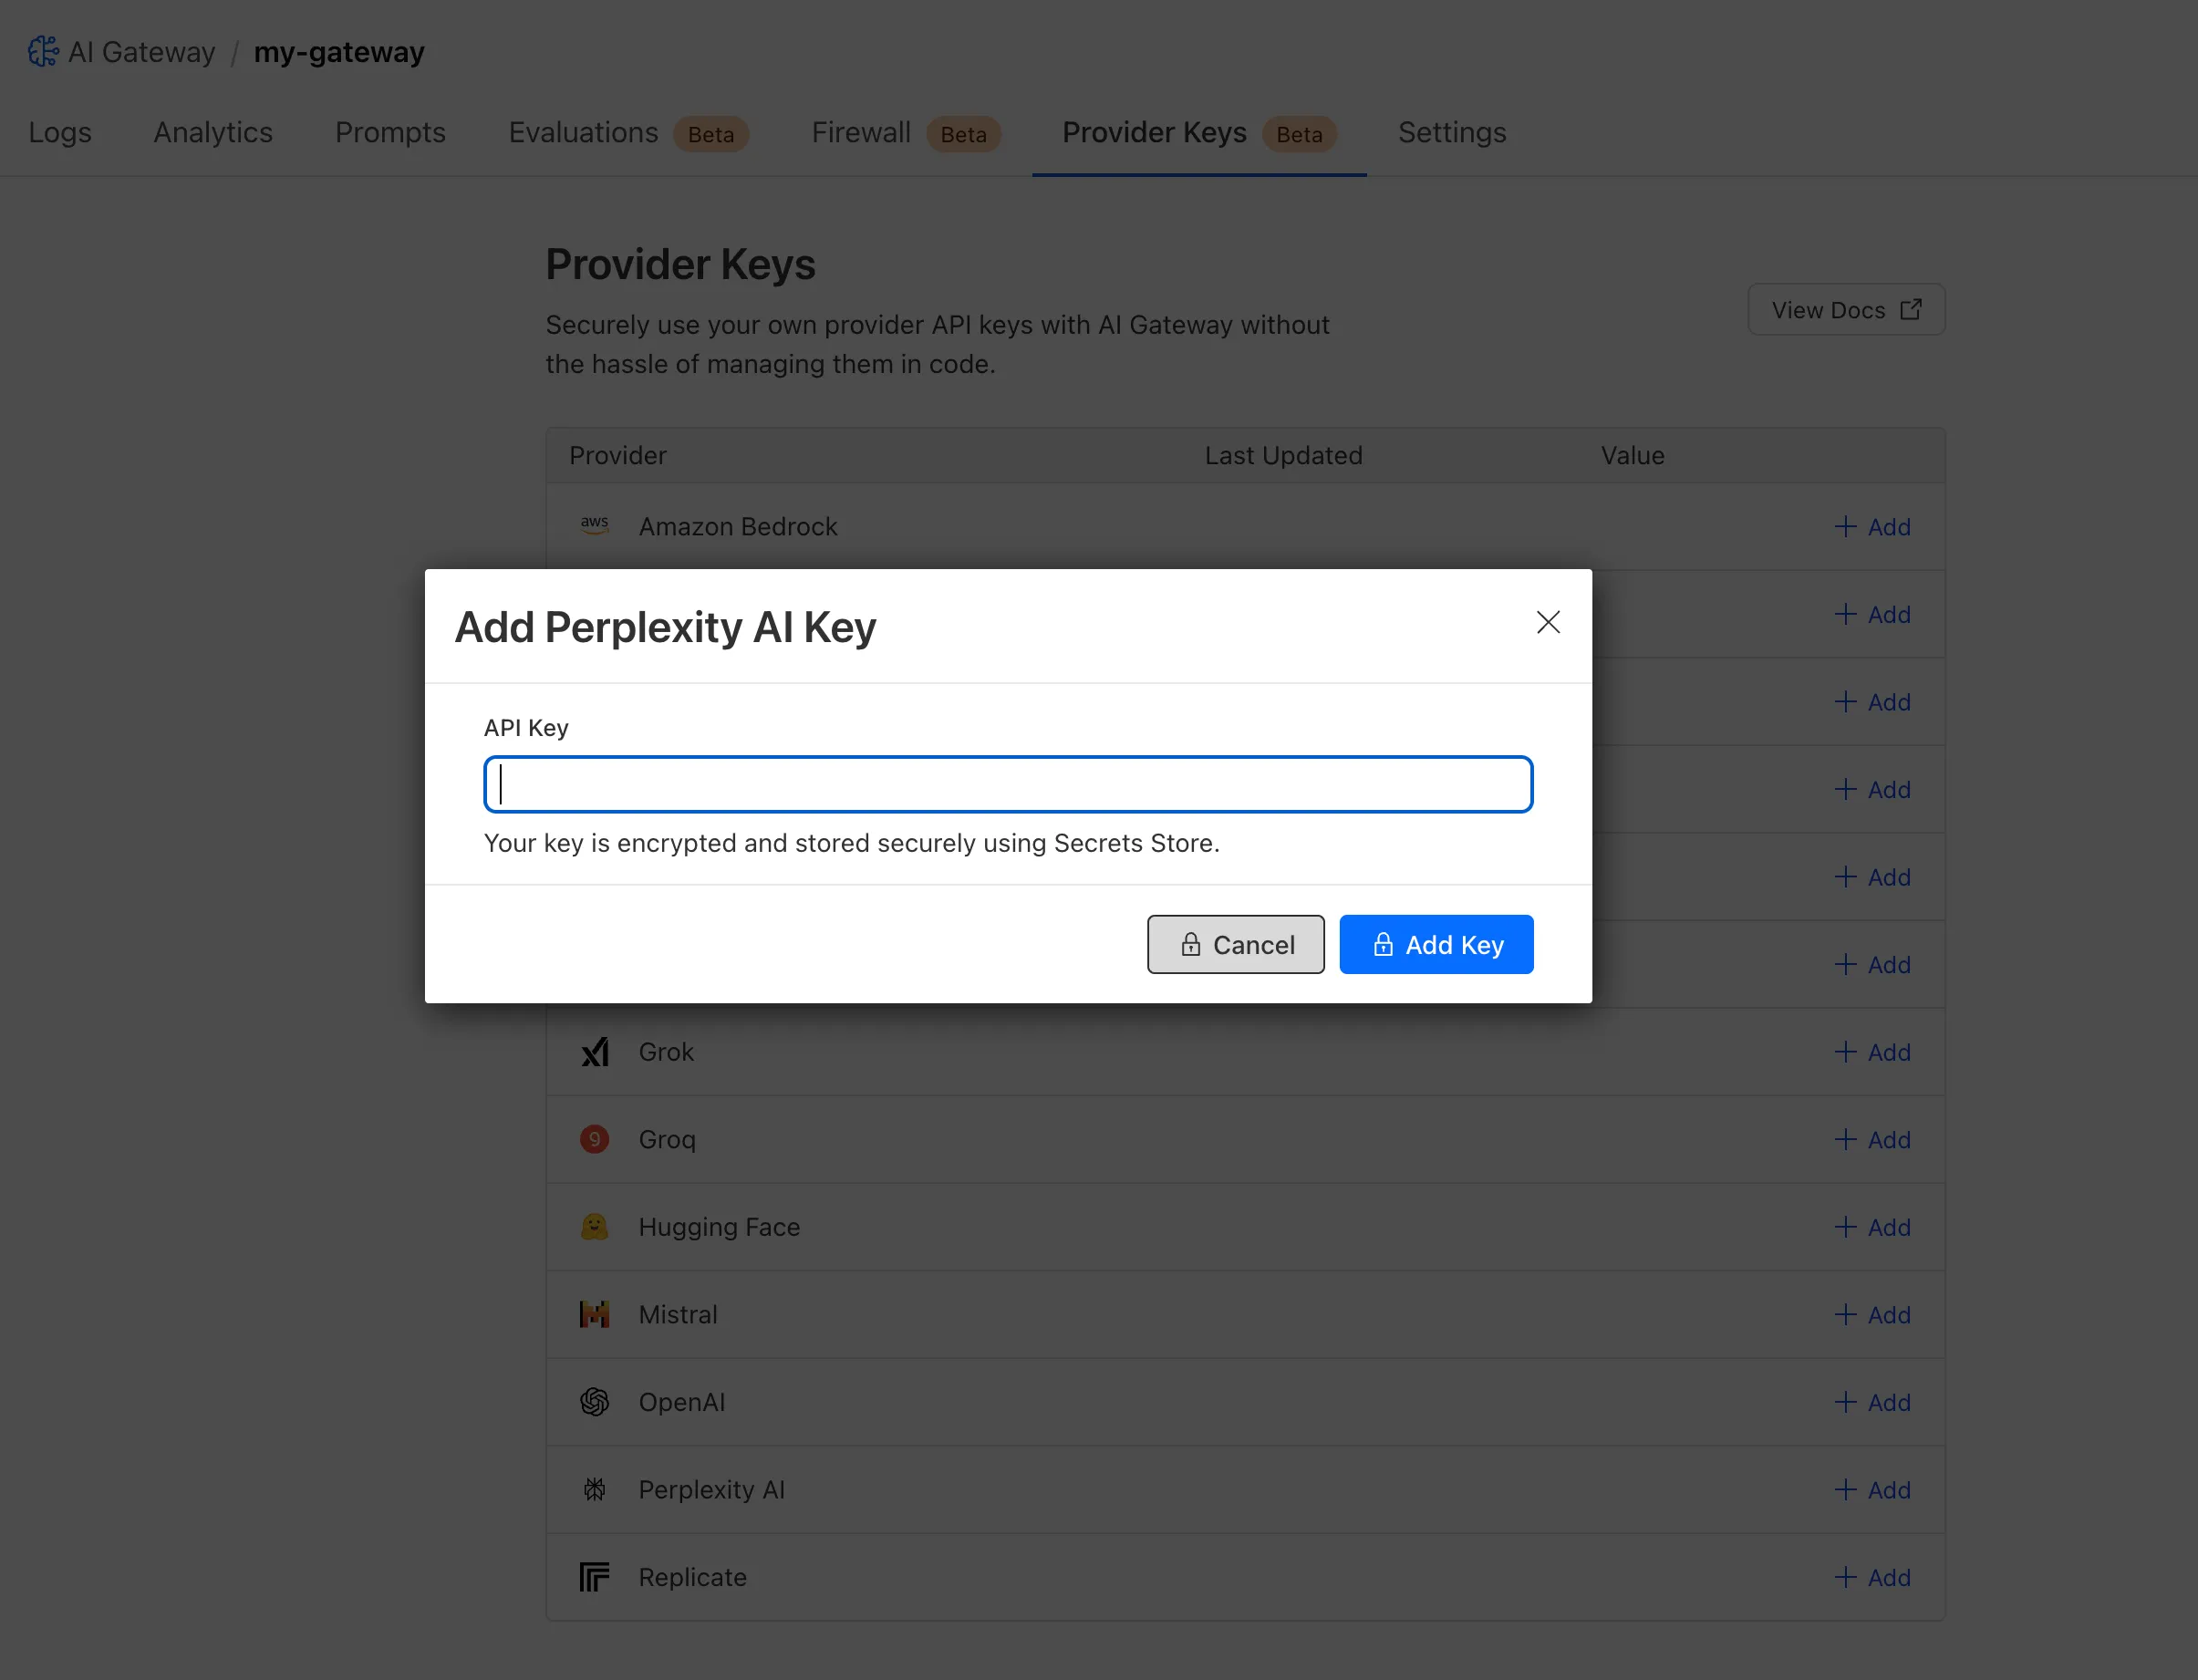Click the Grok xAI icon

coord(596,1051)
